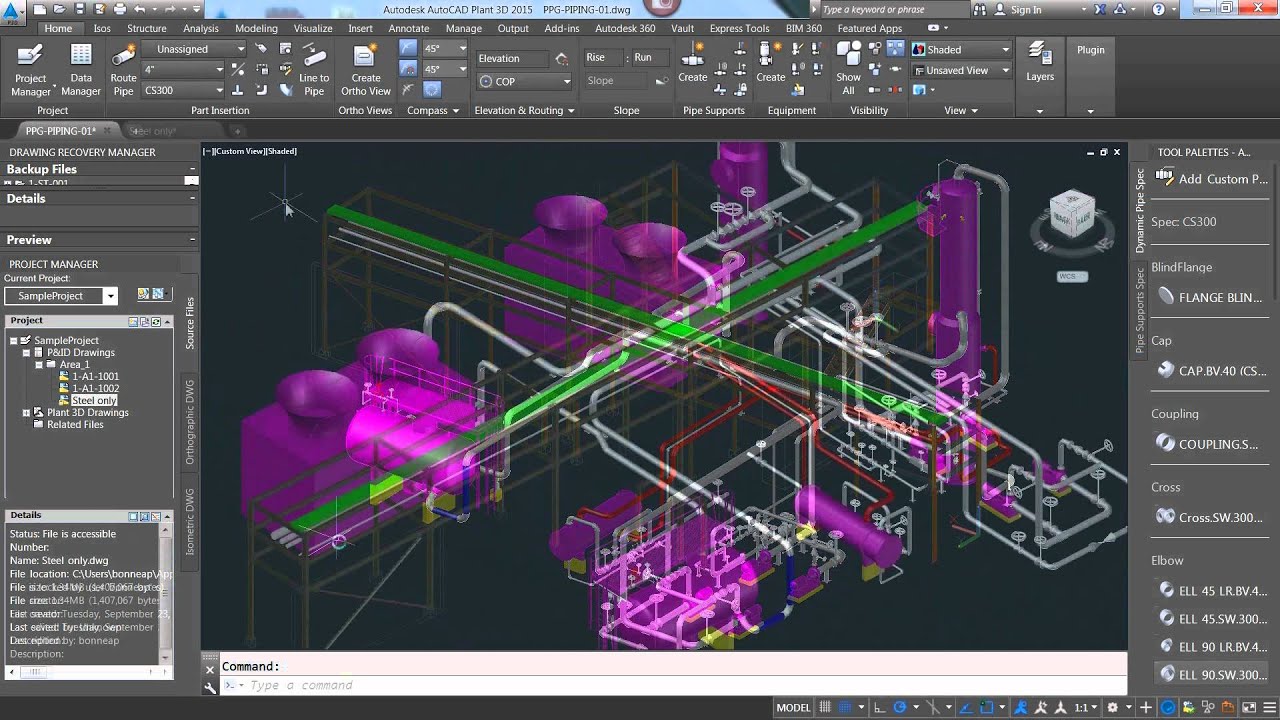This screenshot has width=1280, height=720.
Task: Expand the Plant 3D Drawings tree node
Action: [27, 412]
